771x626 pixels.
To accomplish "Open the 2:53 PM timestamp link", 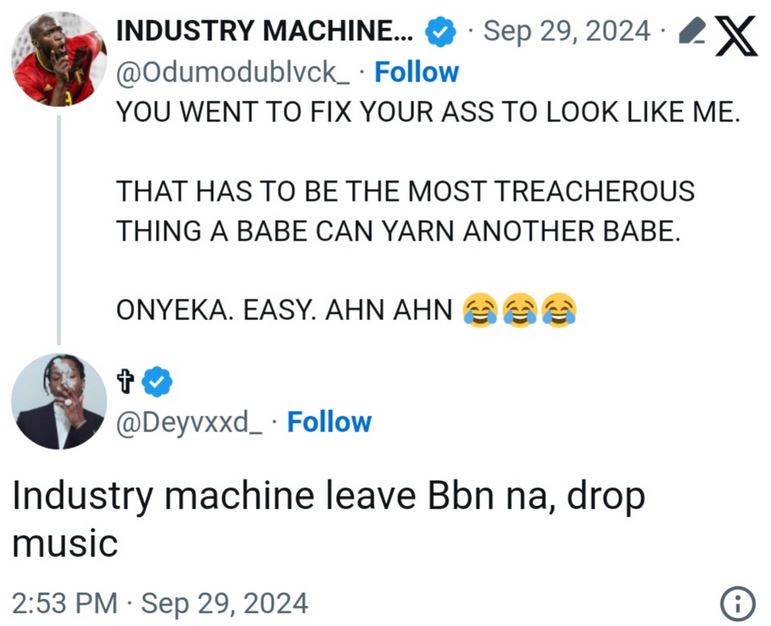I will tap(160, 603).
